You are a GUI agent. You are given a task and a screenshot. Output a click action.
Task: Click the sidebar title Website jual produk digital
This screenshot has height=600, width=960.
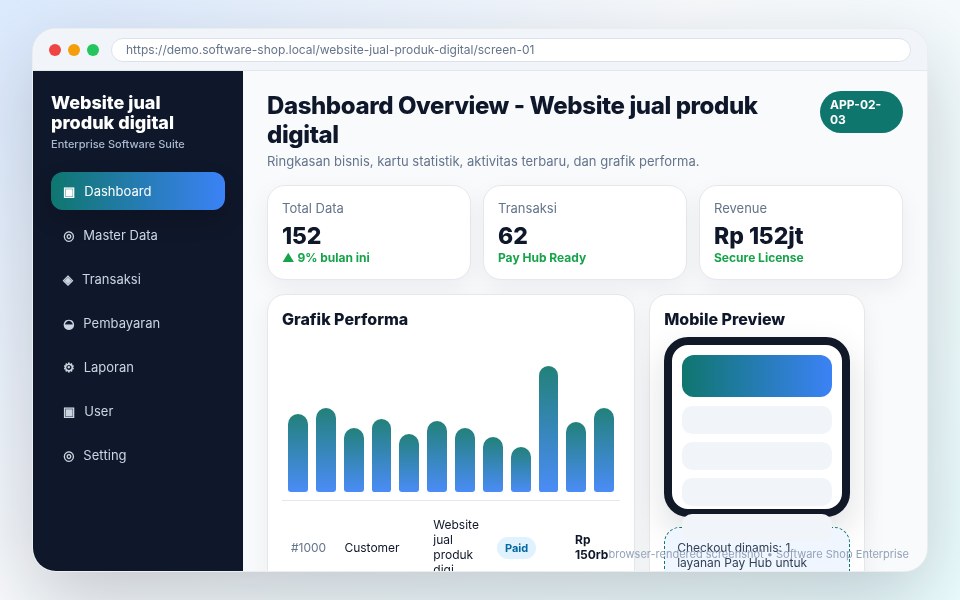click(113, 113)
